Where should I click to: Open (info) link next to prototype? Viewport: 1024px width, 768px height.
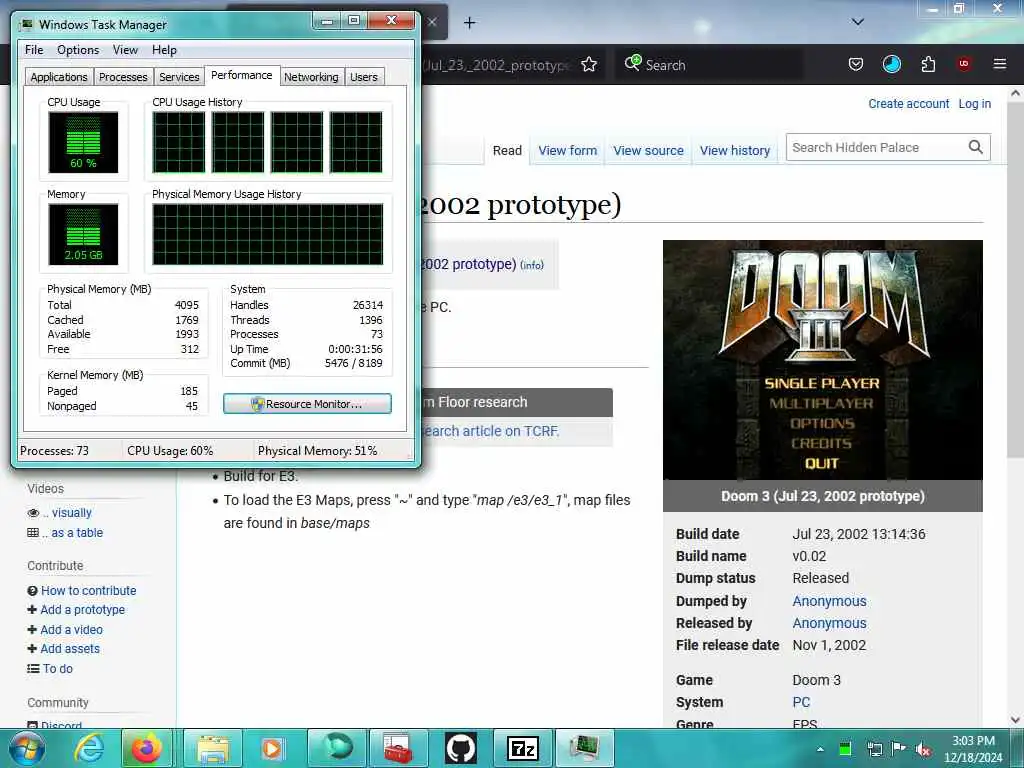pos(532,265)
